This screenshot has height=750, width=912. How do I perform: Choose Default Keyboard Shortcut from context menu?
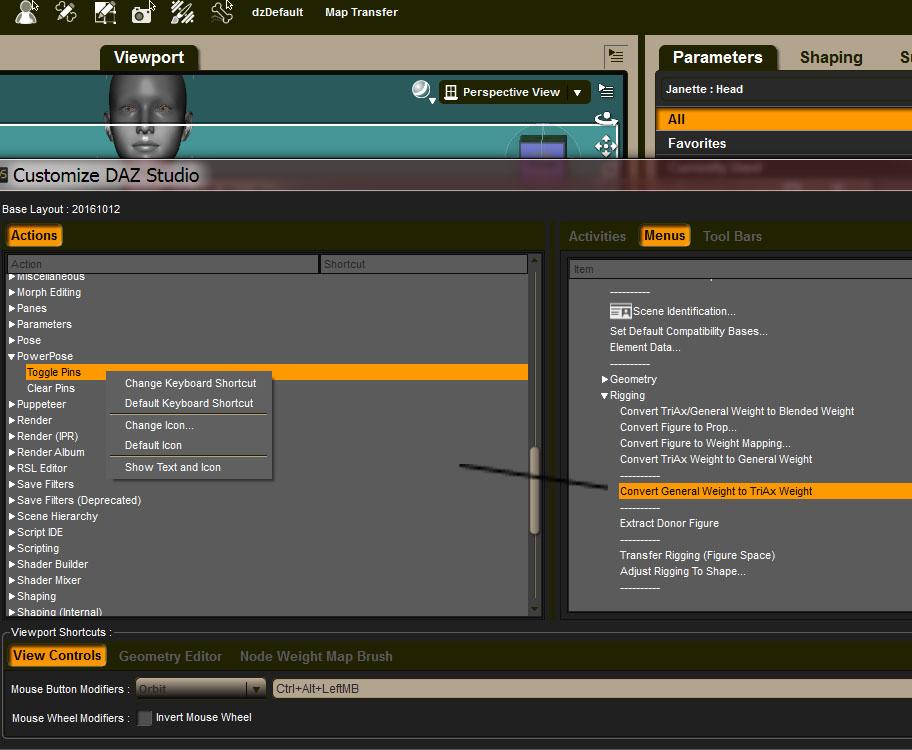(189, 403)
